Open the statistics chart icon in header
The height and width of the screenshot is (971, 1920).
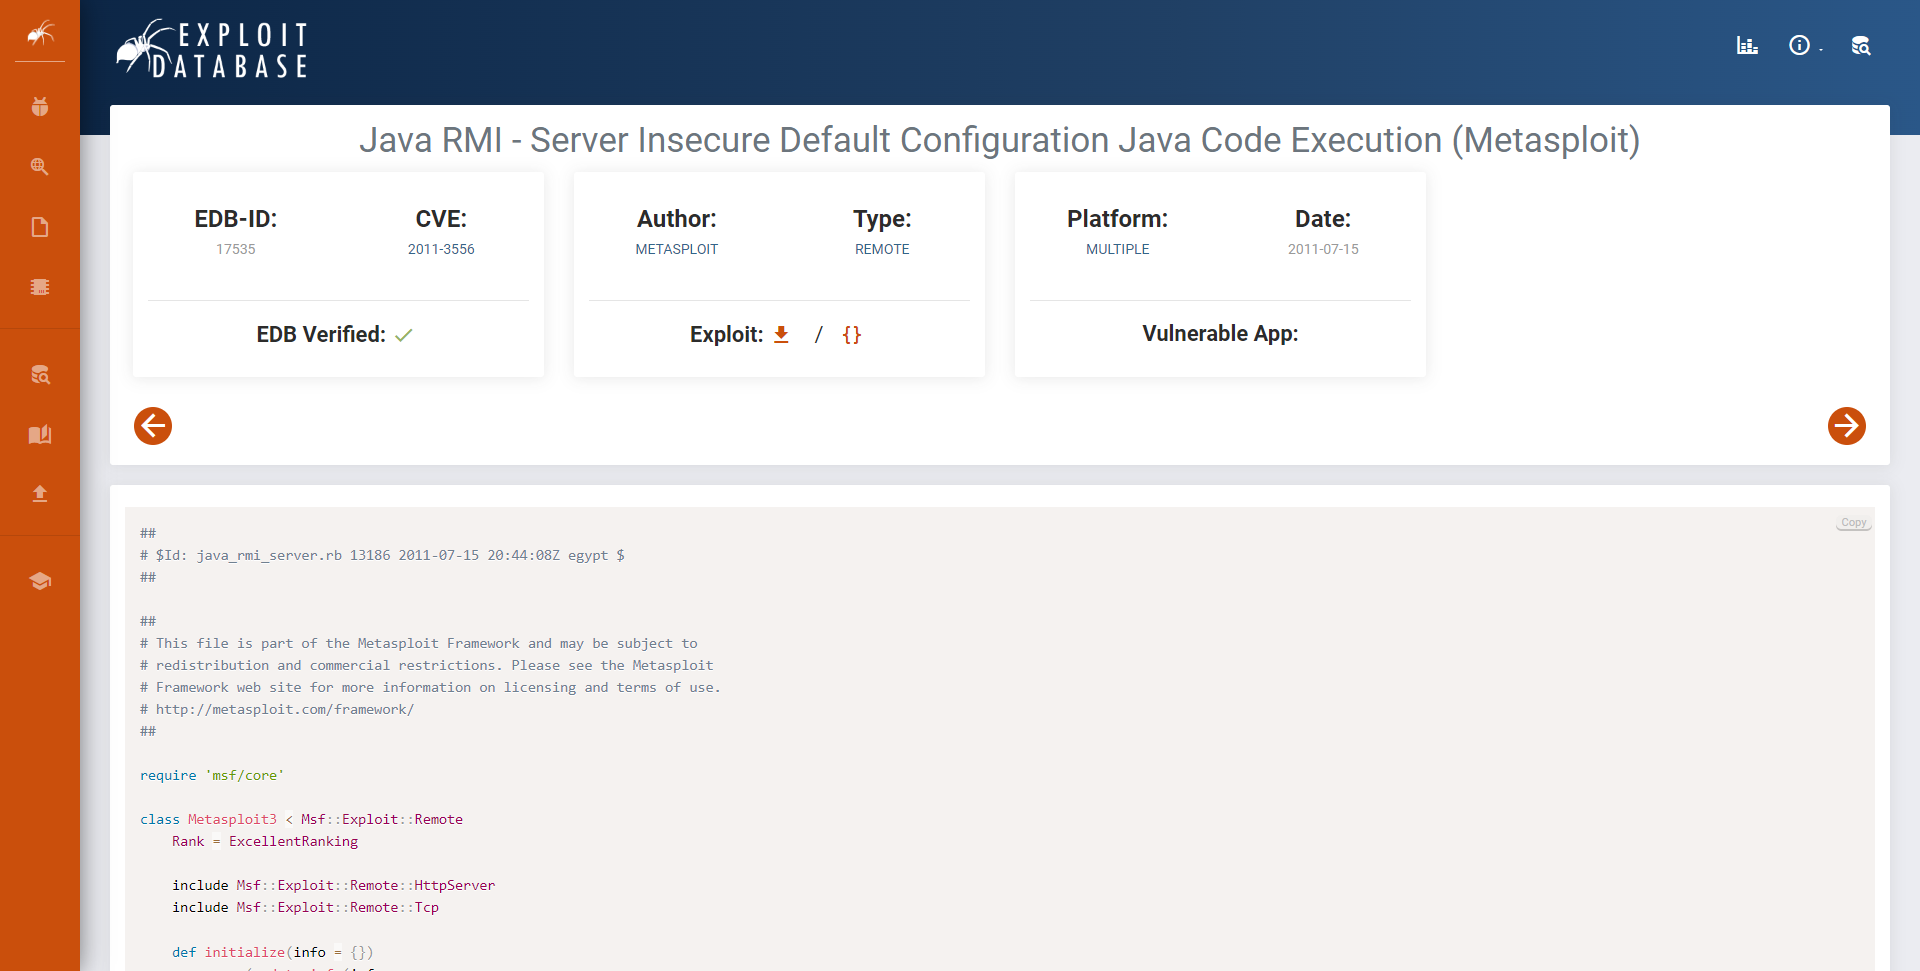1747,45
